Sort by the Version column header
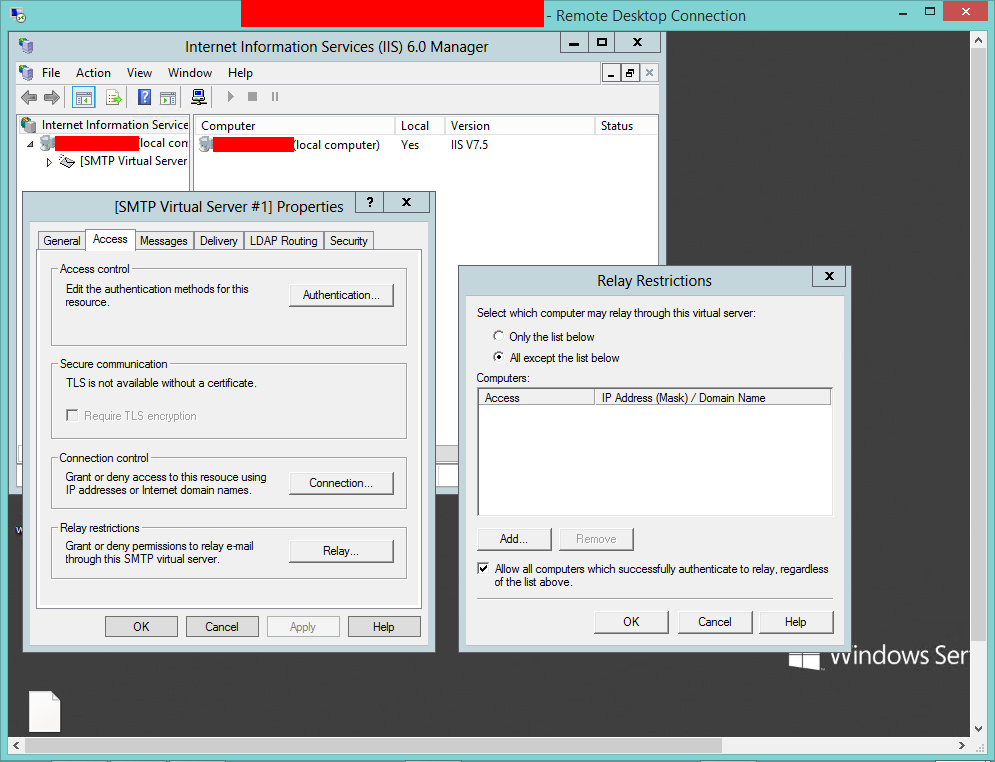Viewport: 995px width, 762px height. 519,126
